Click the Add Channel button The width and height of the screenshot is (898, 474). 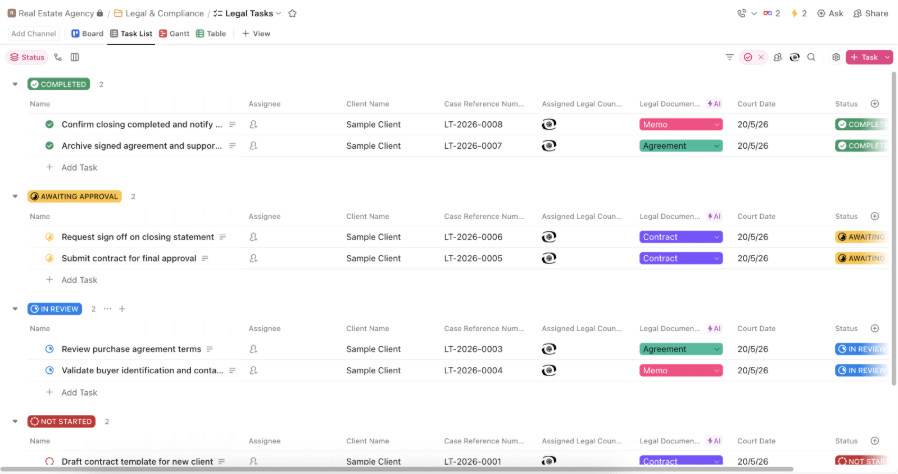click(34, 34)
